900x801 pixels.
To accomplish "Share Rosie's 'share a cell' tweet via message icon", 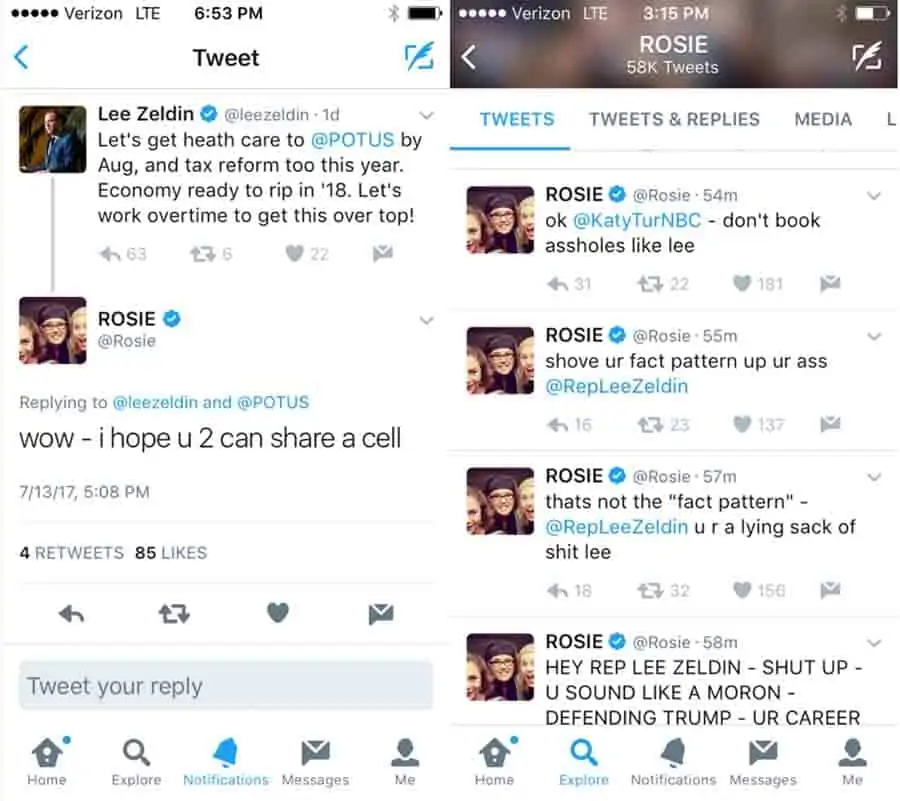I will [x=381, y=614].
